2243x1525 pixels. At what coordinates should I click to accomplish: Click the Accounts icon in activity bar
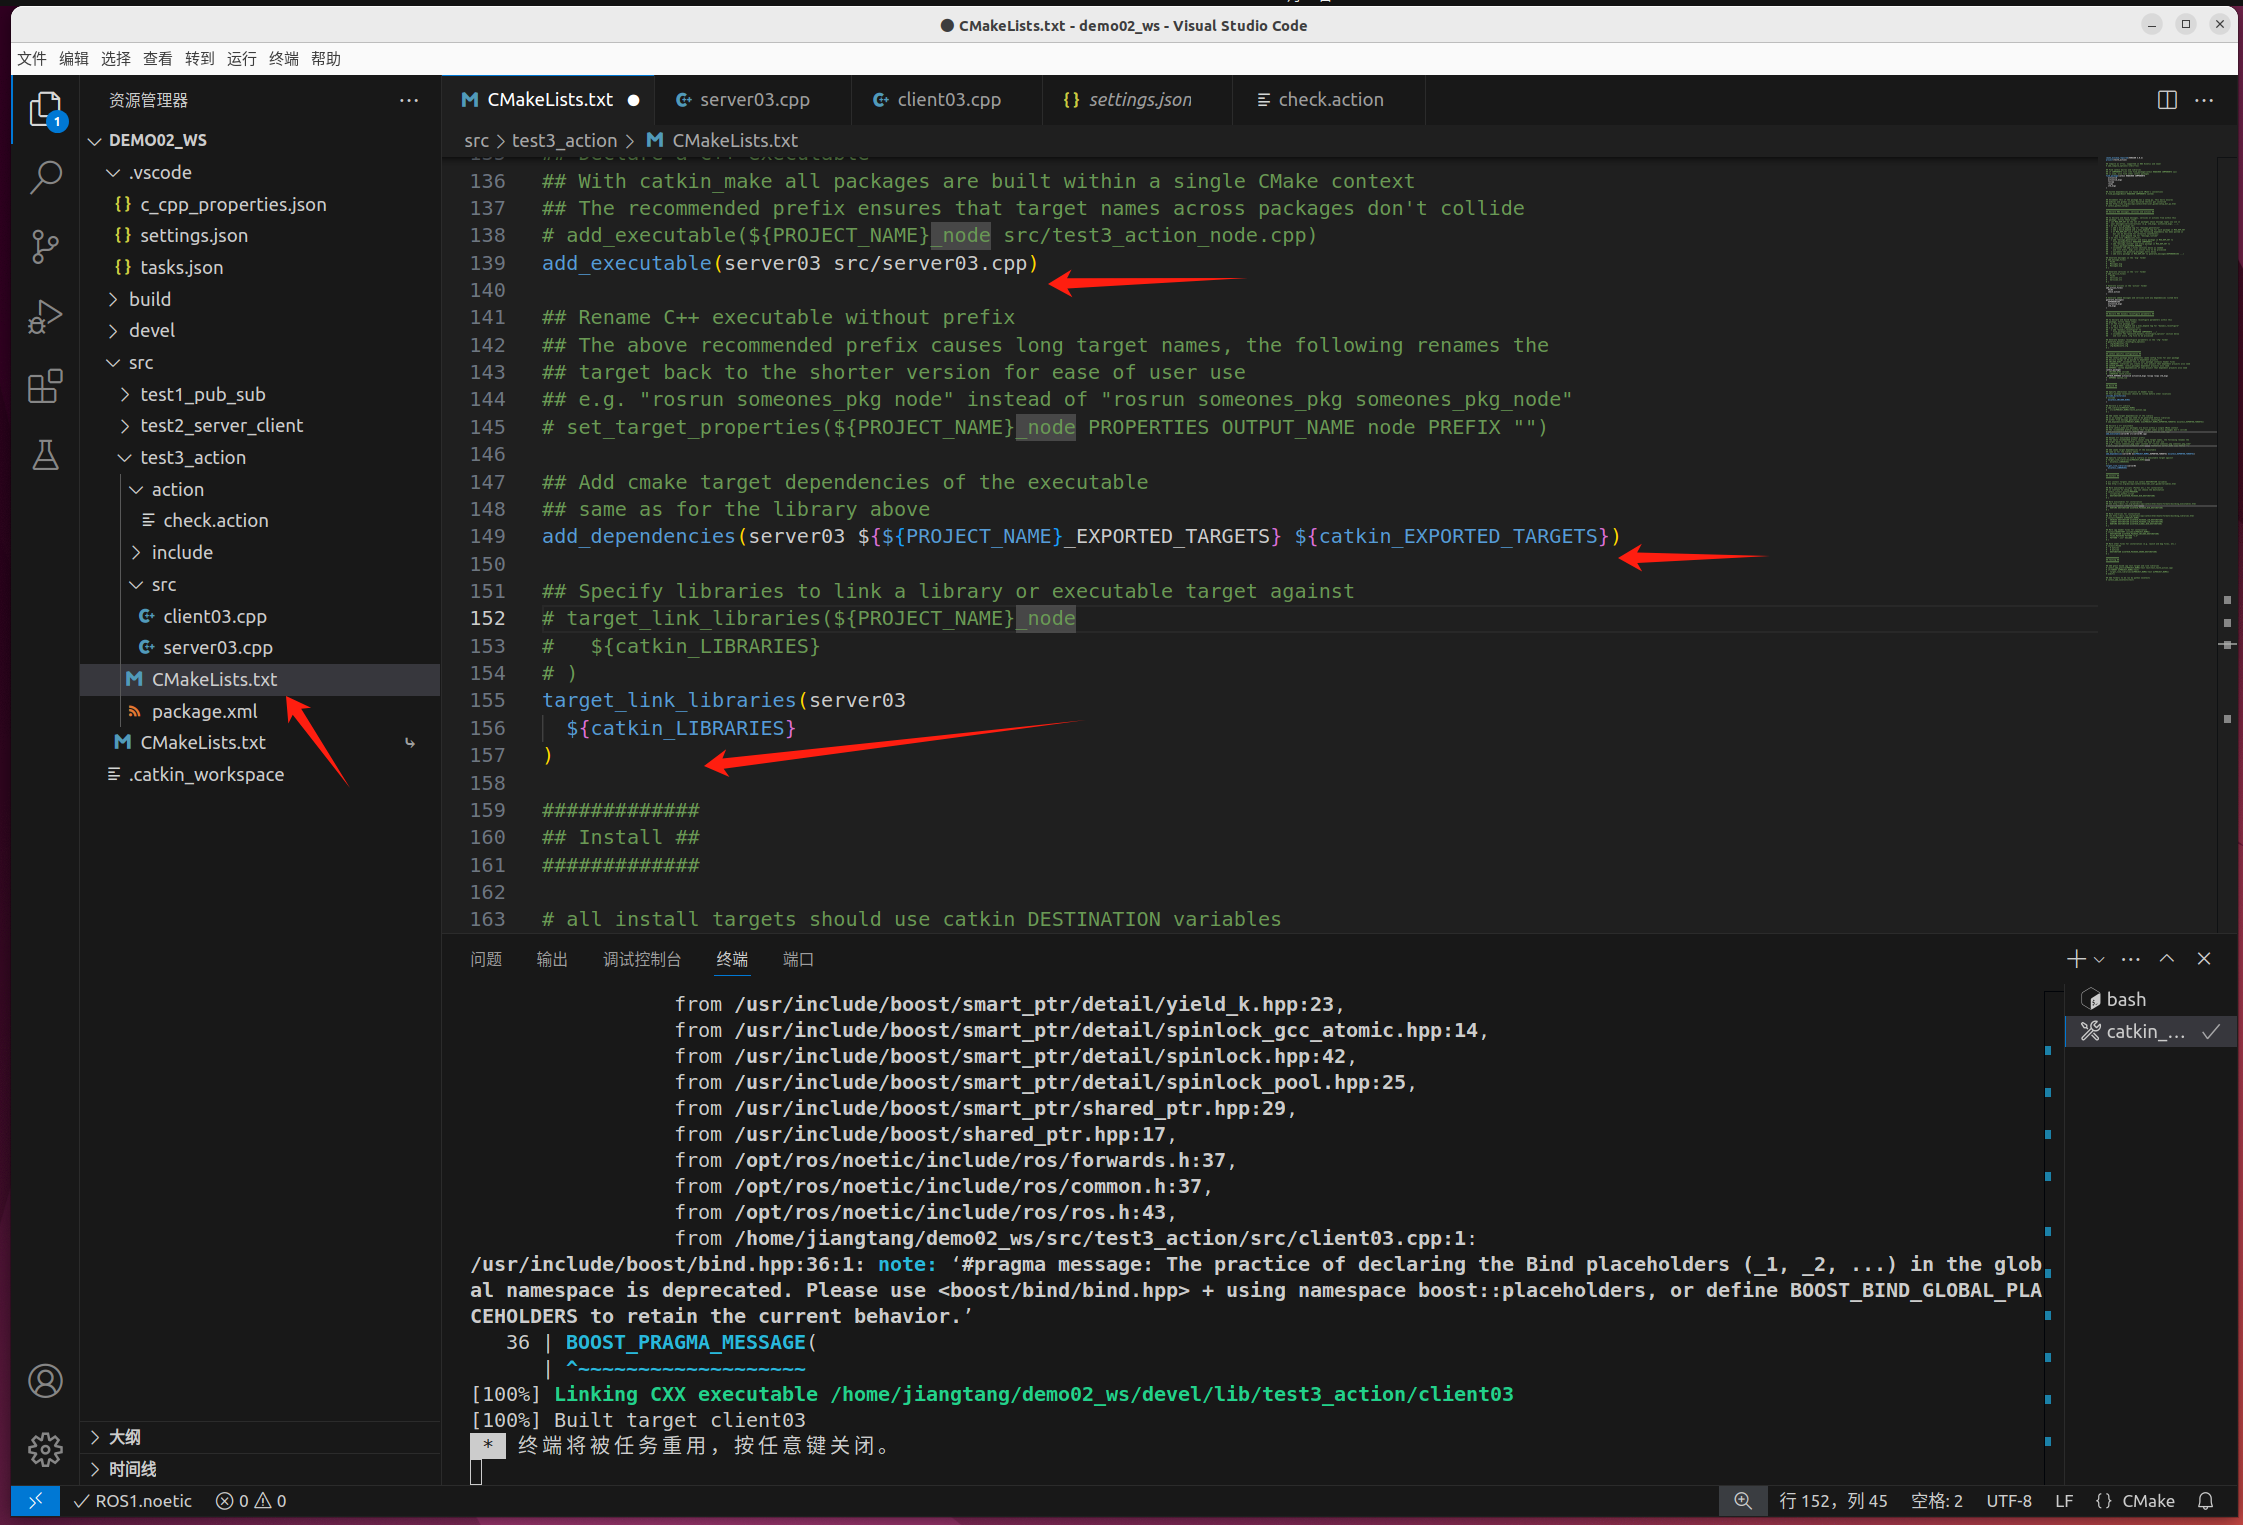pyautogui.click(x=45, y=1381)
